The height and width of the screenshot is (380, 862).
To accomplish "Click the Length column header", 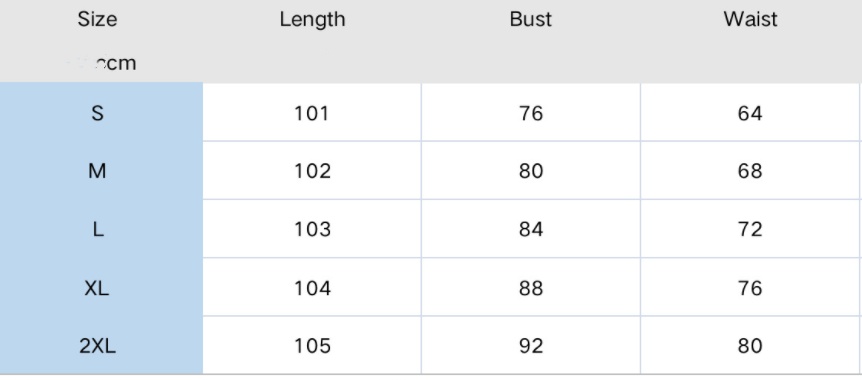I will [x=312, y=20].
